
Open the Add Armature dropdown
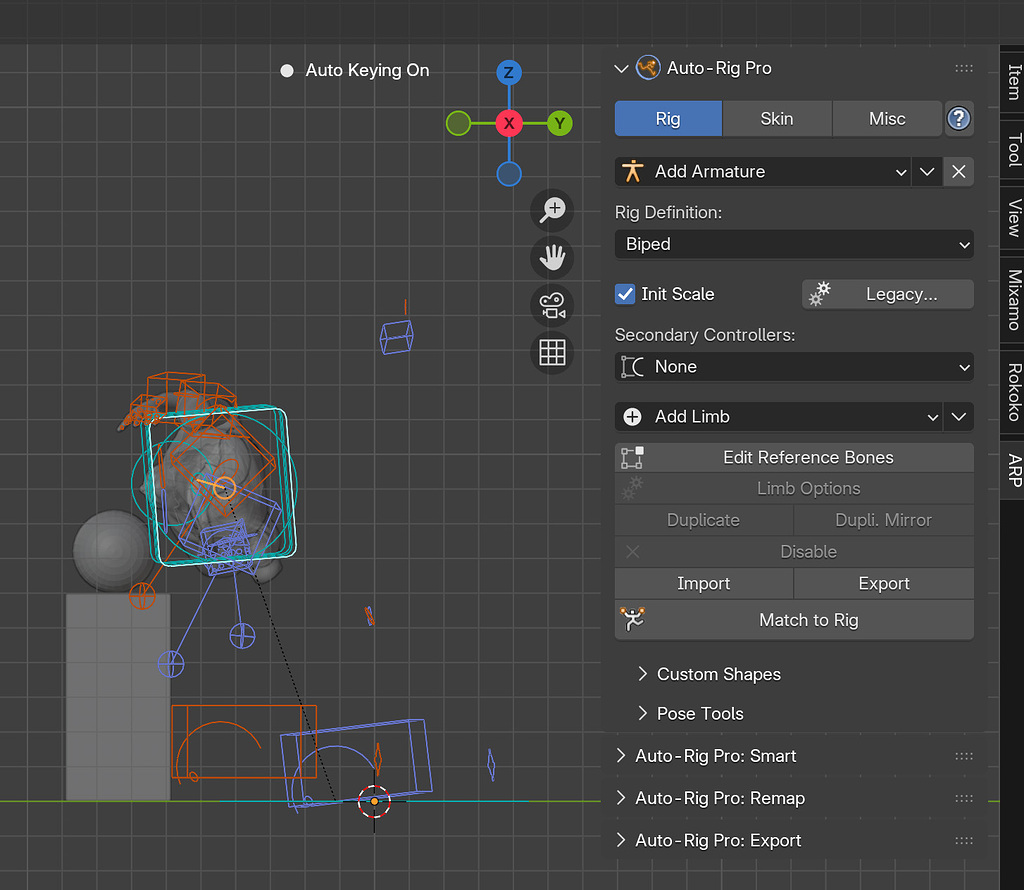pyautogui.click(x=763, y=172)
